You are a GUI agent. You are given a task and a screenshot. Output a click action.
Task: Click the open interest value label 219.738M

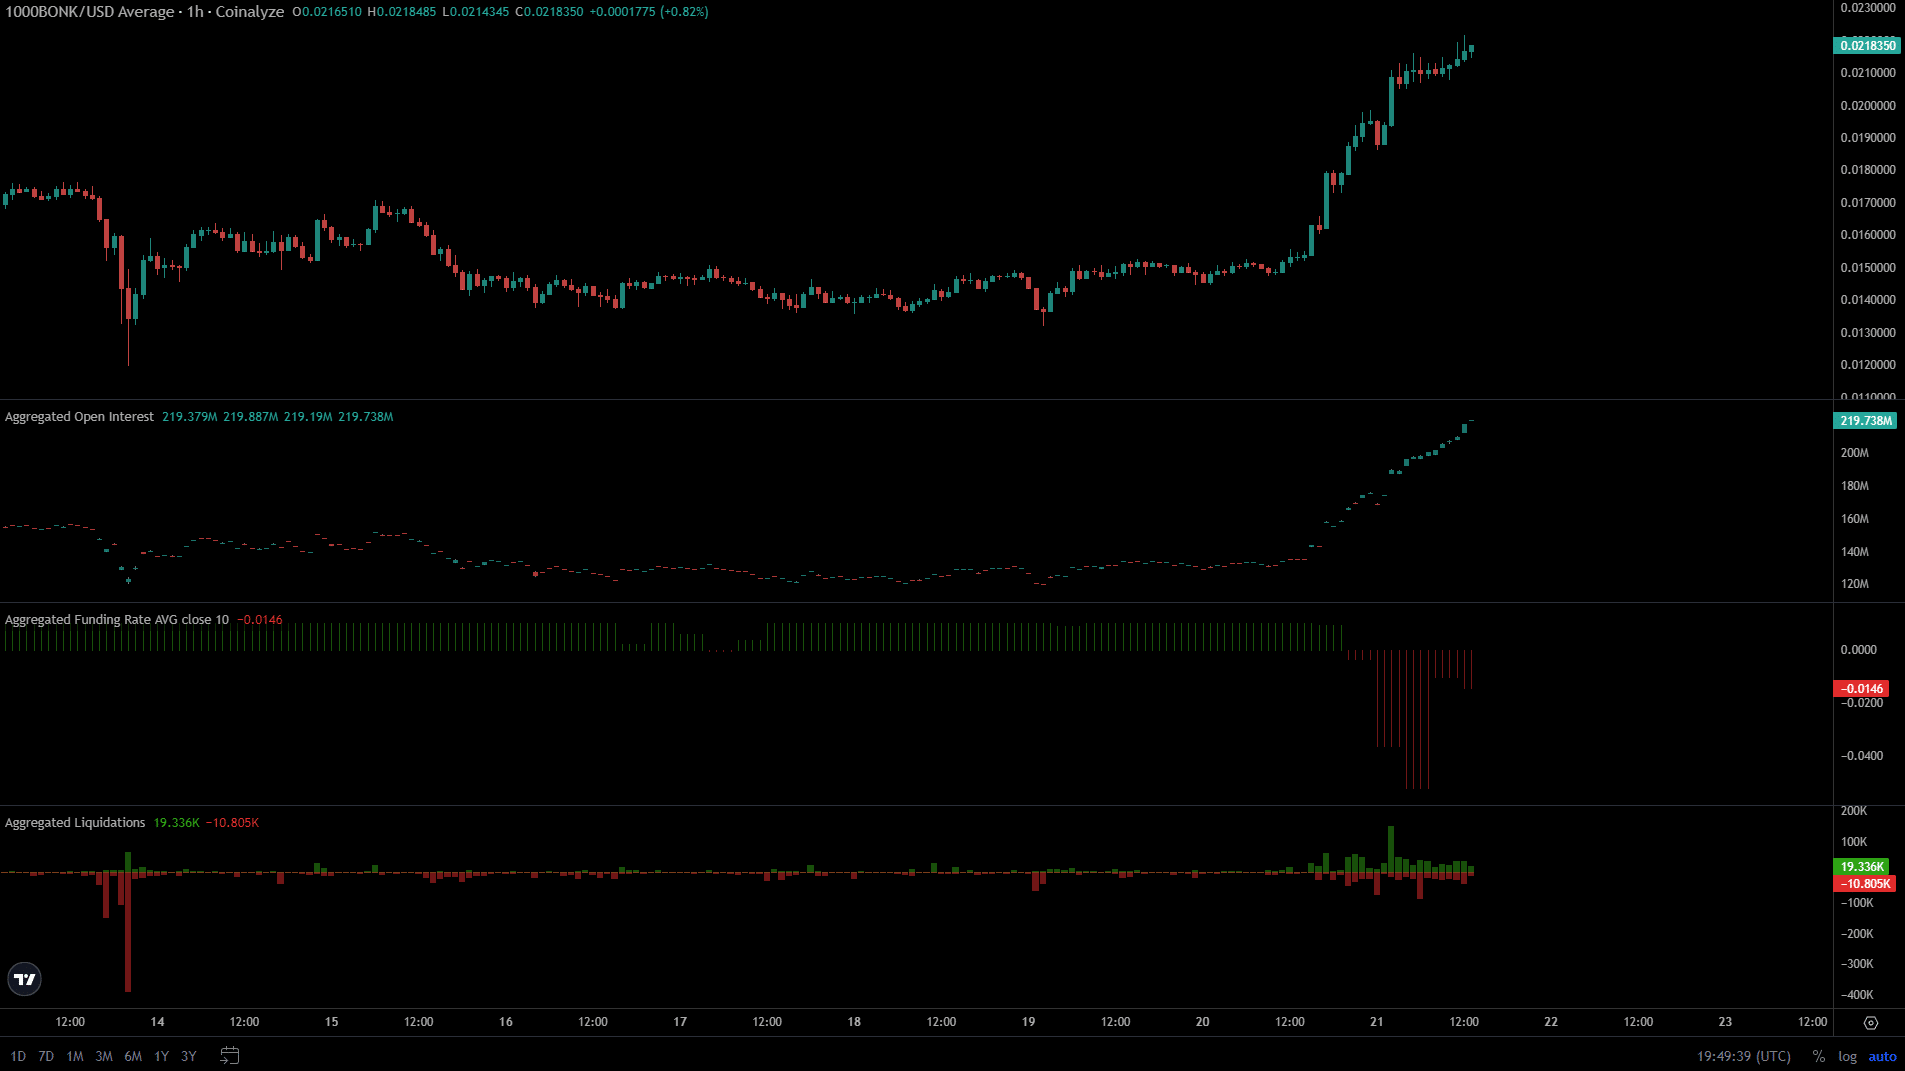pos(1865,421)
